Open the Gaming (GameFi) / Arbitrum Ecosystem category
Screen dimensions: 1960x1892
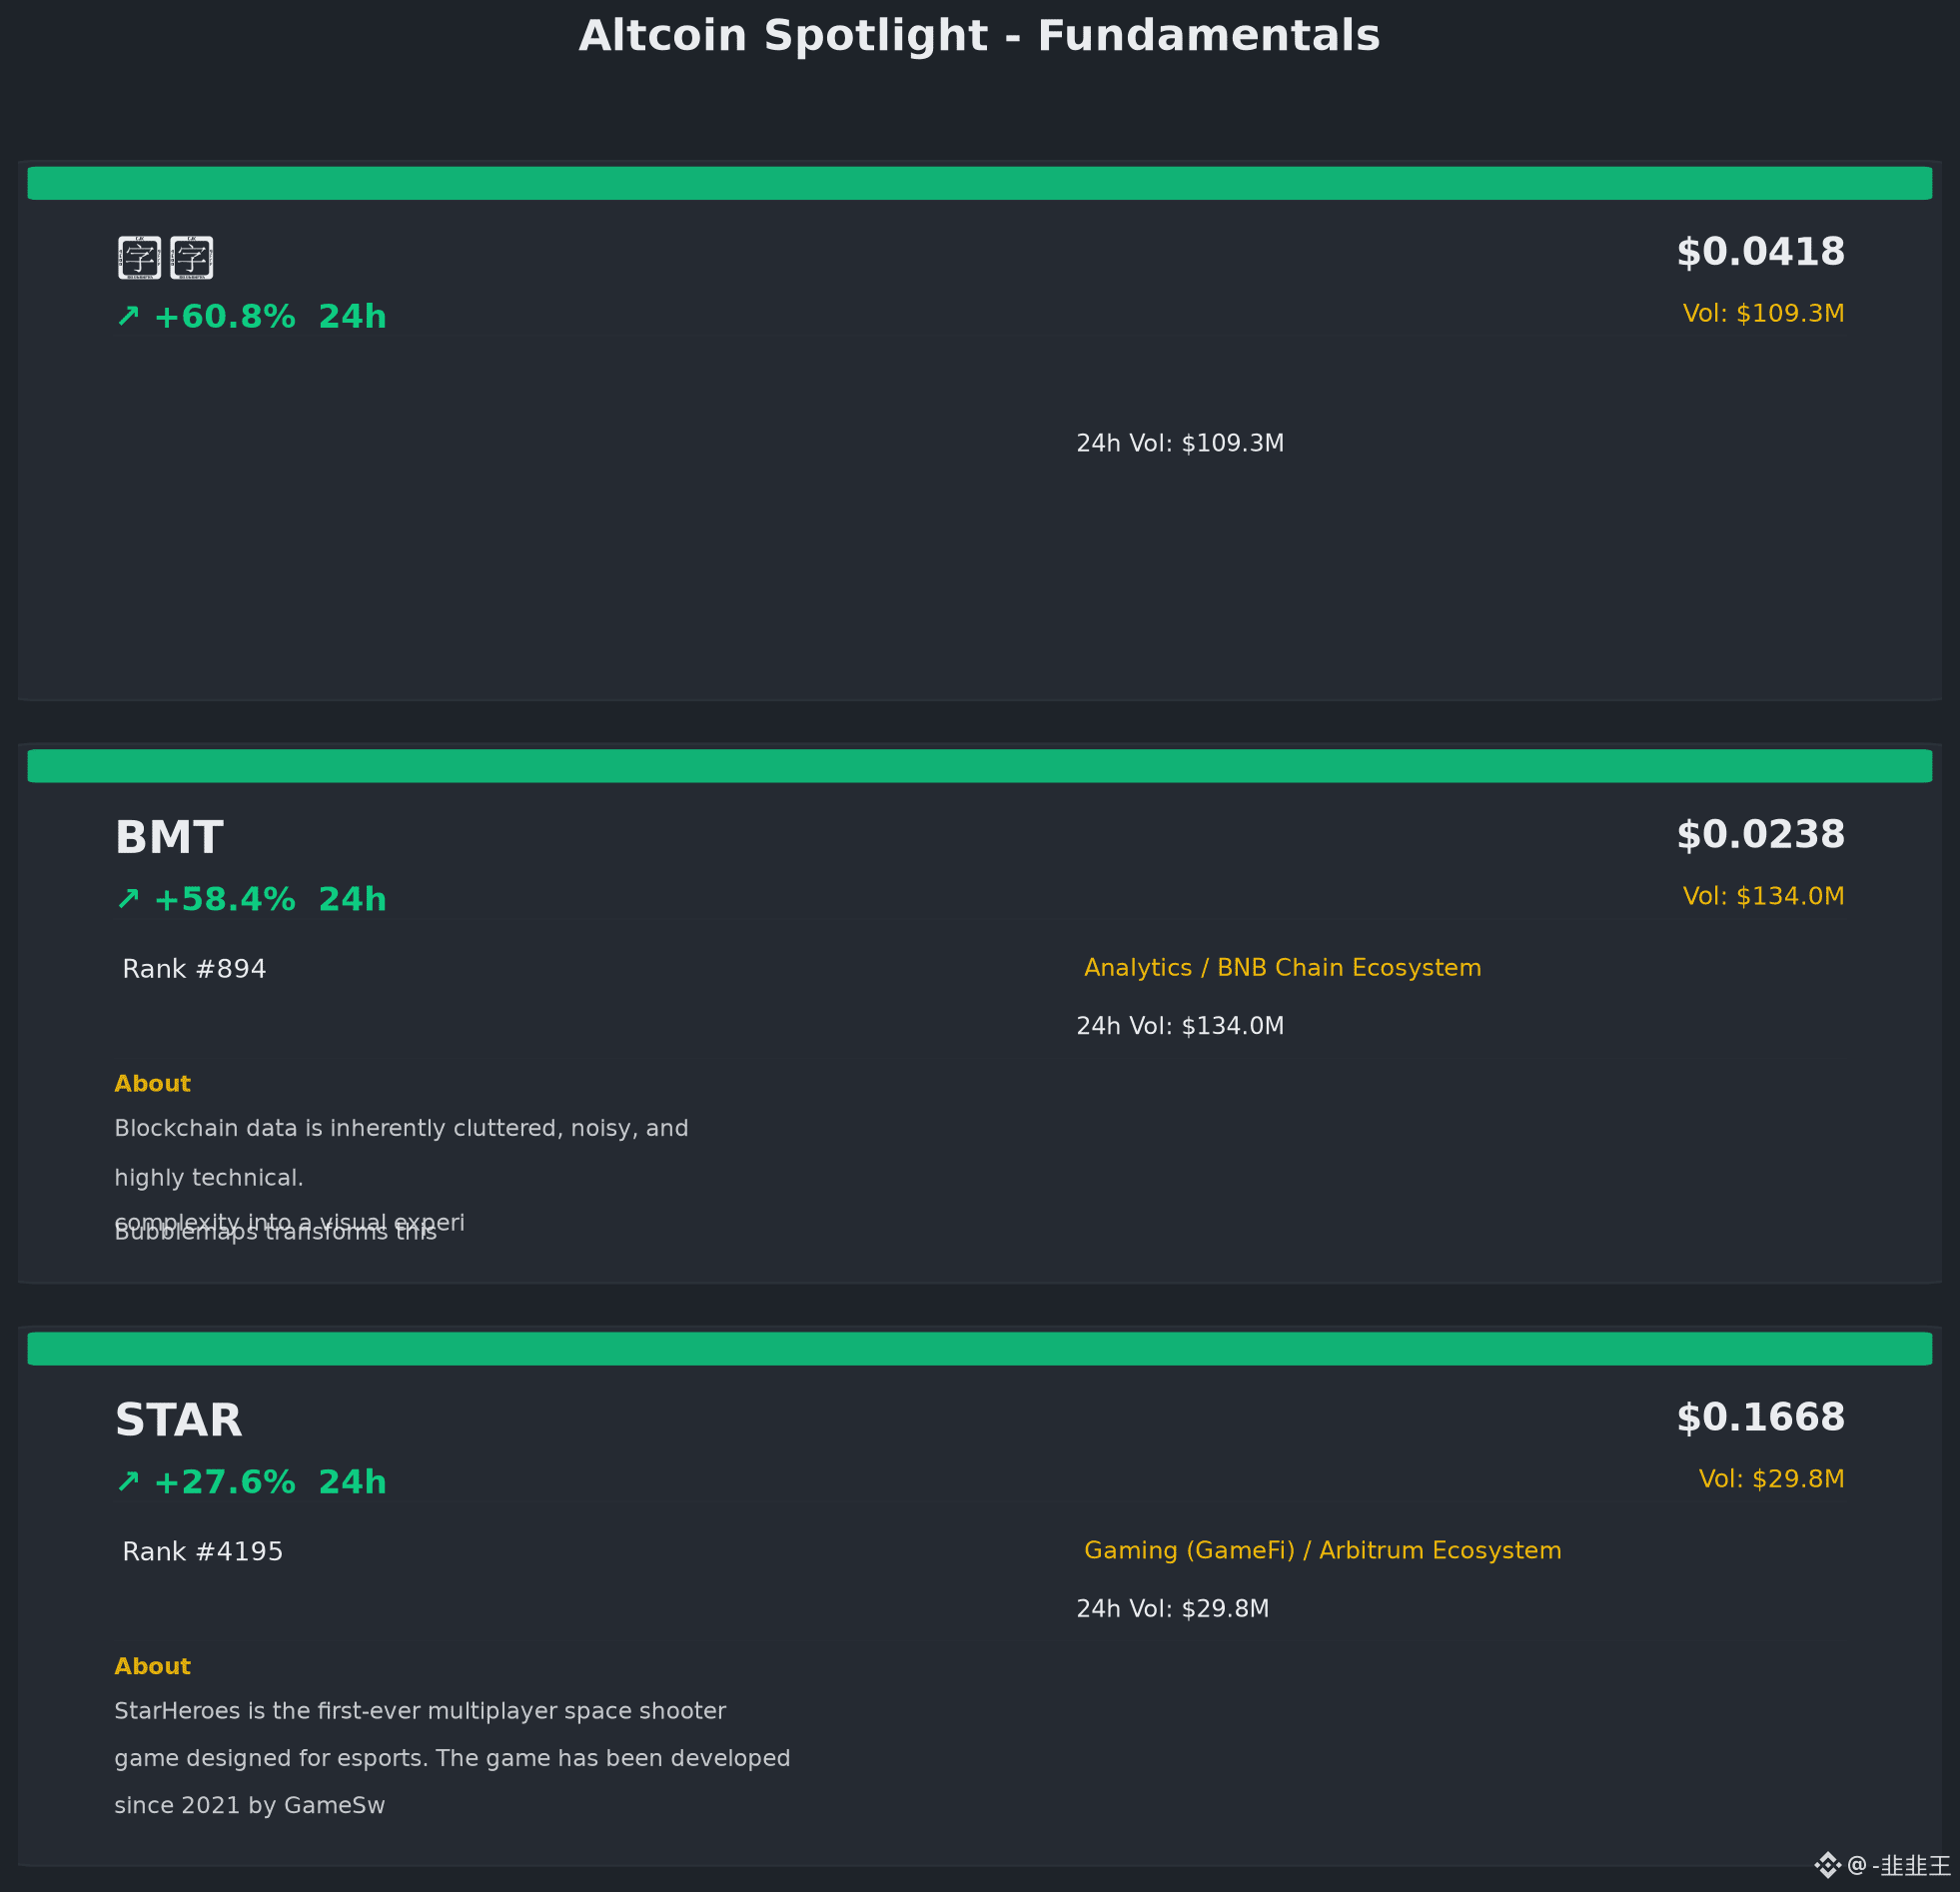click(x=1322, y=1550)
